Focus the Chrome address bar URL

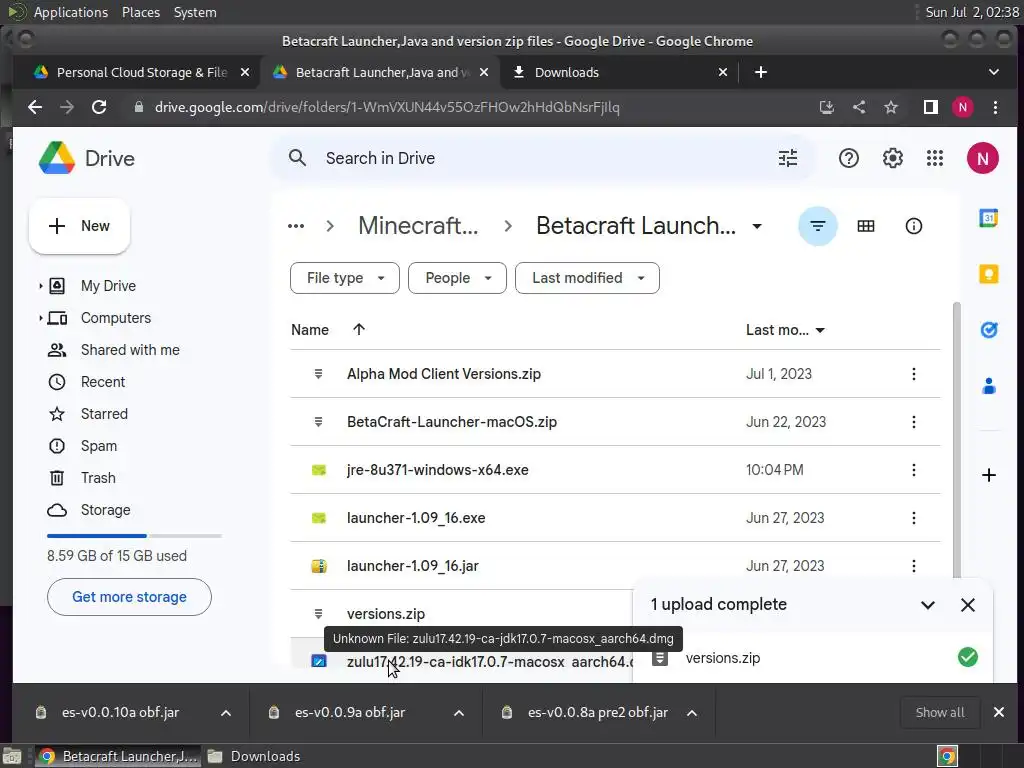click(x=387, y=107)
